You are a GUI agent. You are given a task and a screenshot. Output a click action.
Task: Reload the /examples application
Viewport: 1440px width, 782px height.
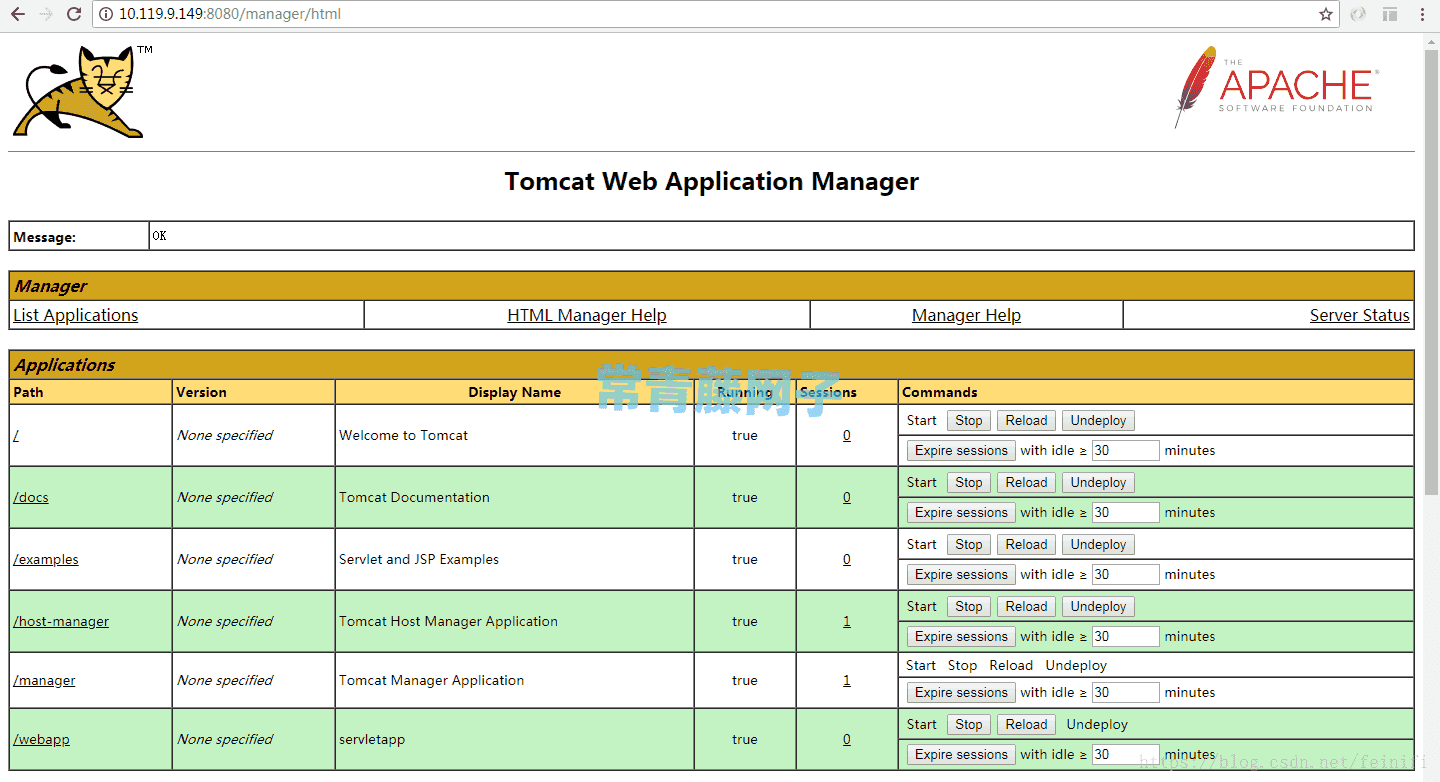click(x=1026, y=545)
